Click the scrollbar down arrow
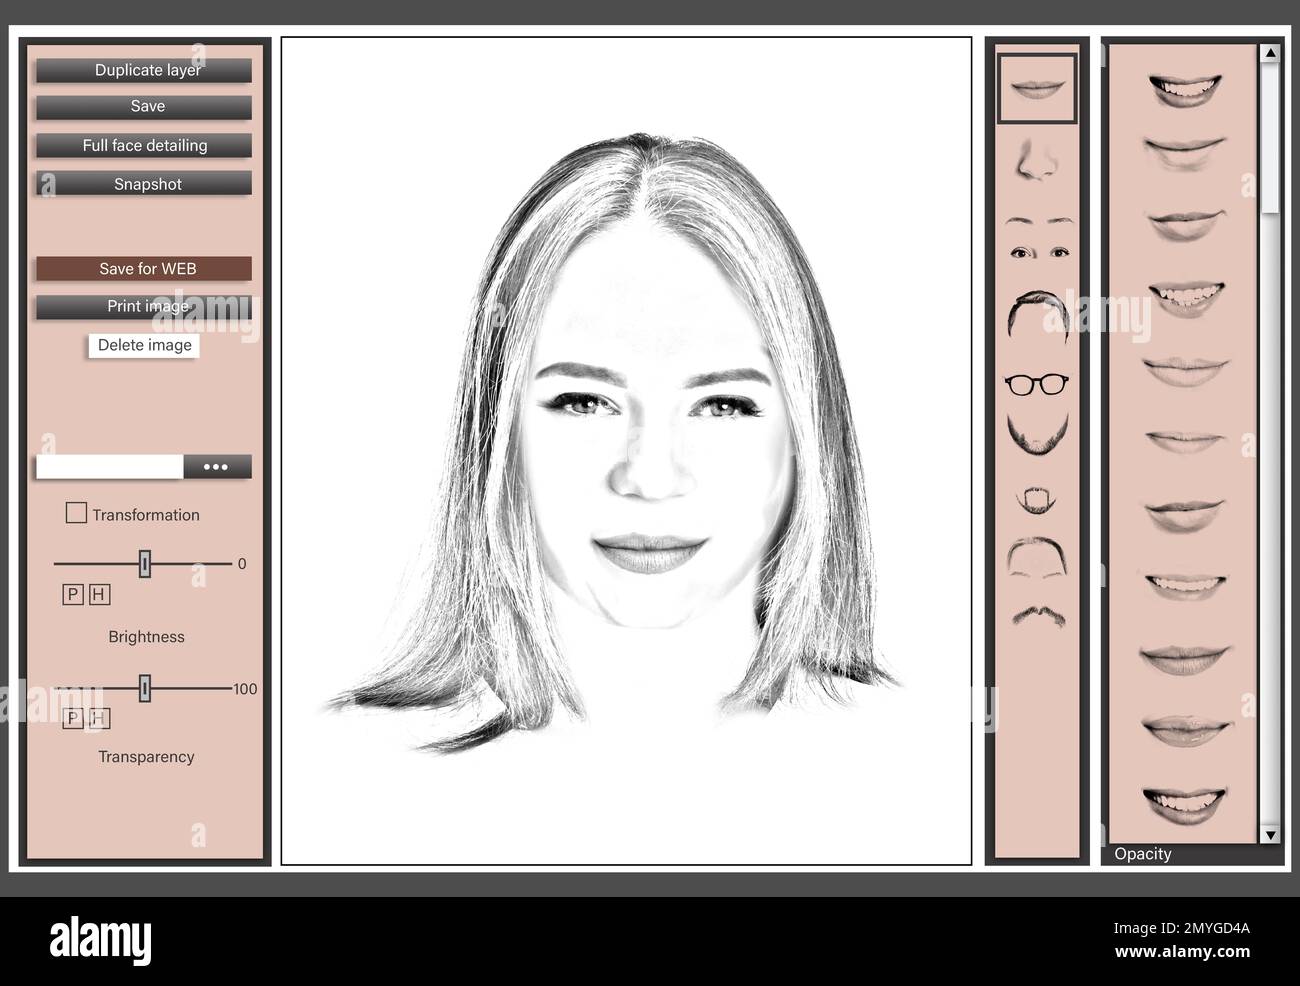 point(1270,834)
